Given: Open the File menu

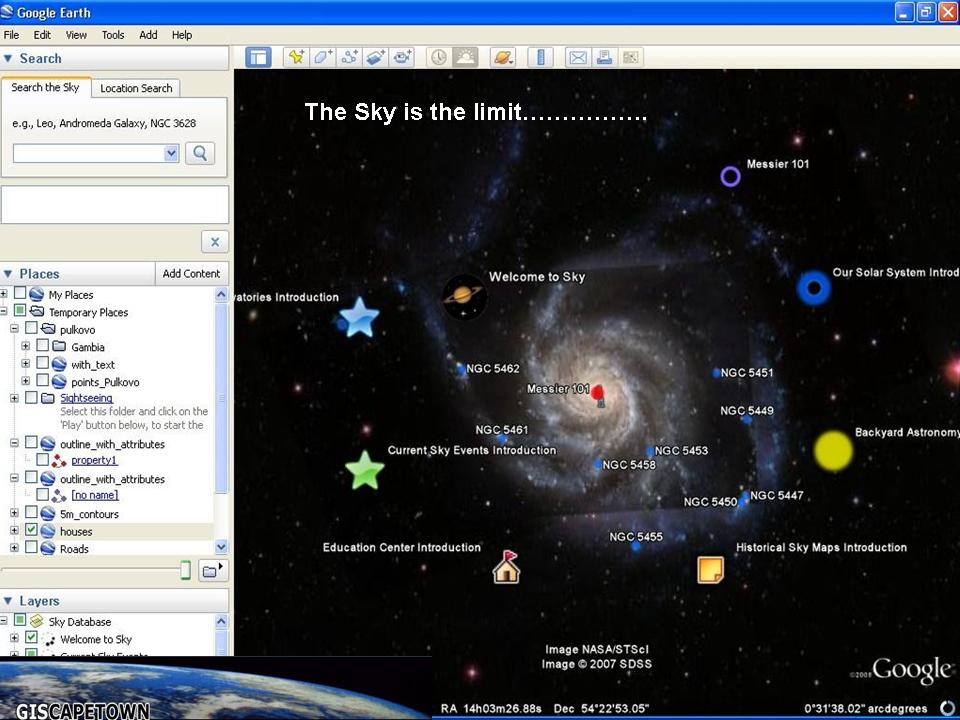Looking at the screenshot, I should pos(11,35).
